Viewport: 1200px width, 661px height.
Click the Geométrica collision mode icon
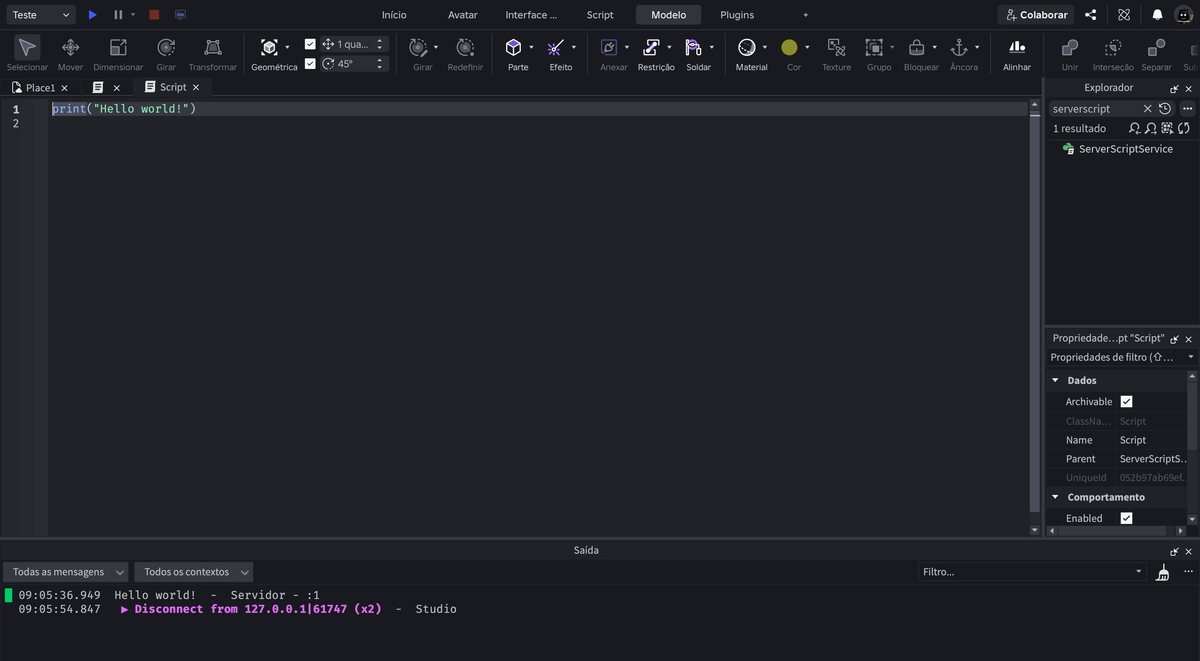tap(269, 47)
